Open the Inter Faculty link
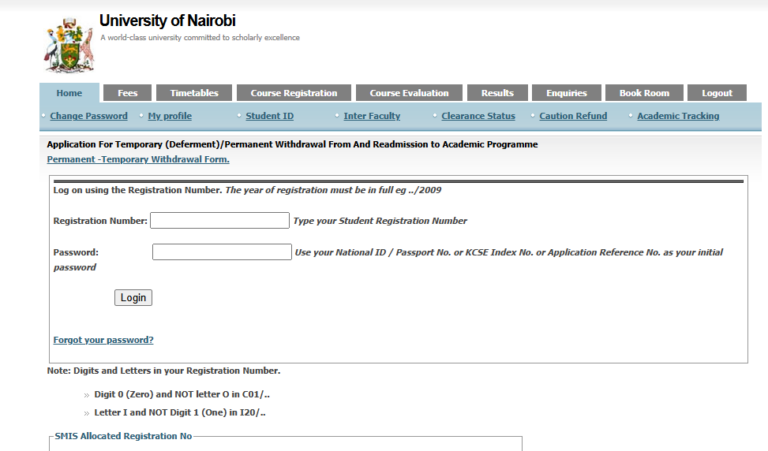This screenshot has width=768, height=451. coord(372,116)
